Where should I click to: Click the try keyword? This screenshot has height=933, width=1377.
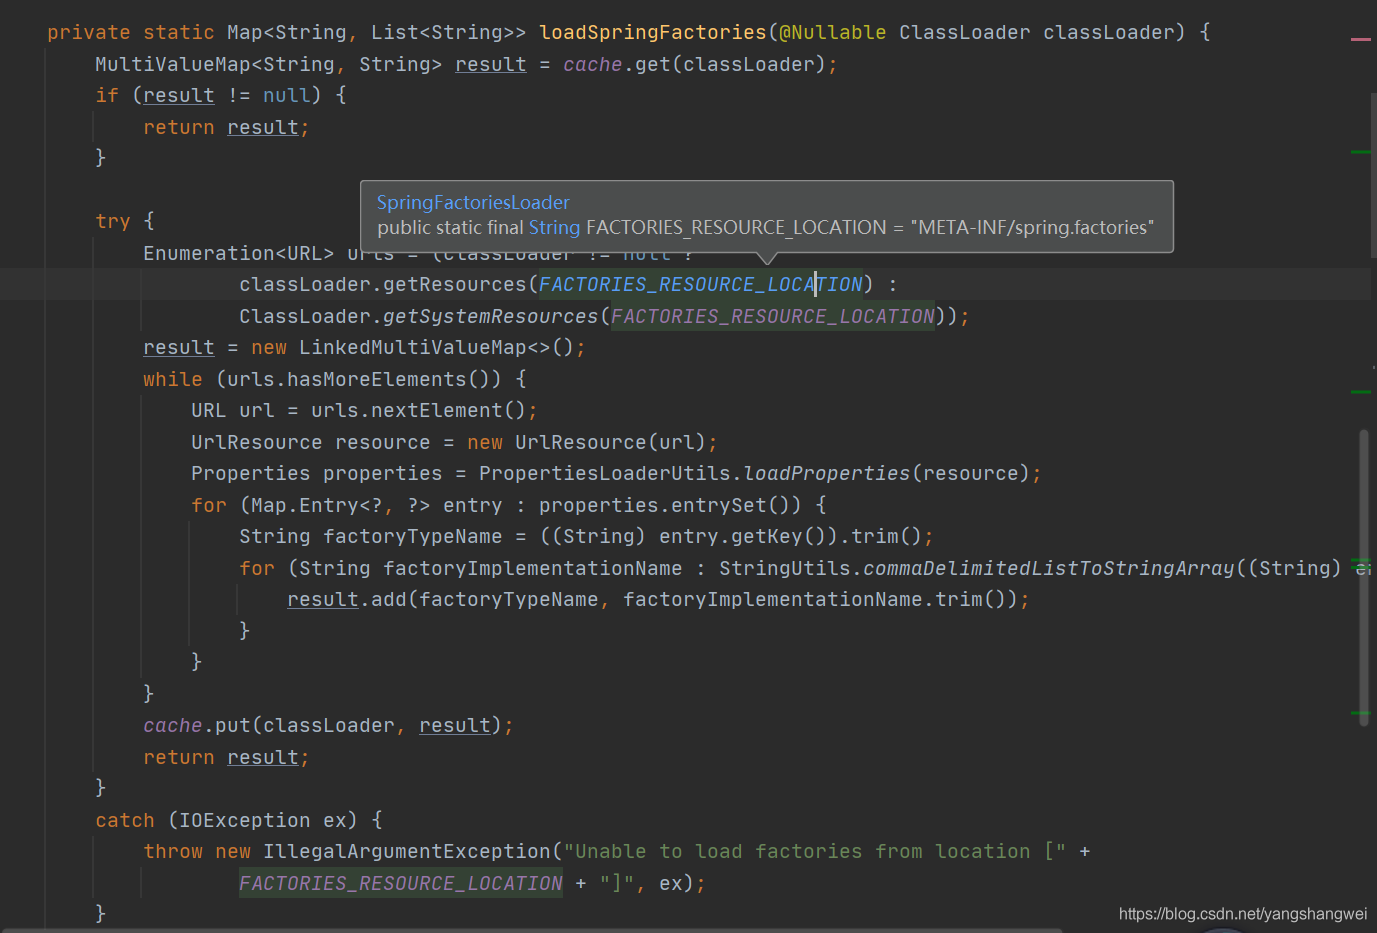(112, 221)
